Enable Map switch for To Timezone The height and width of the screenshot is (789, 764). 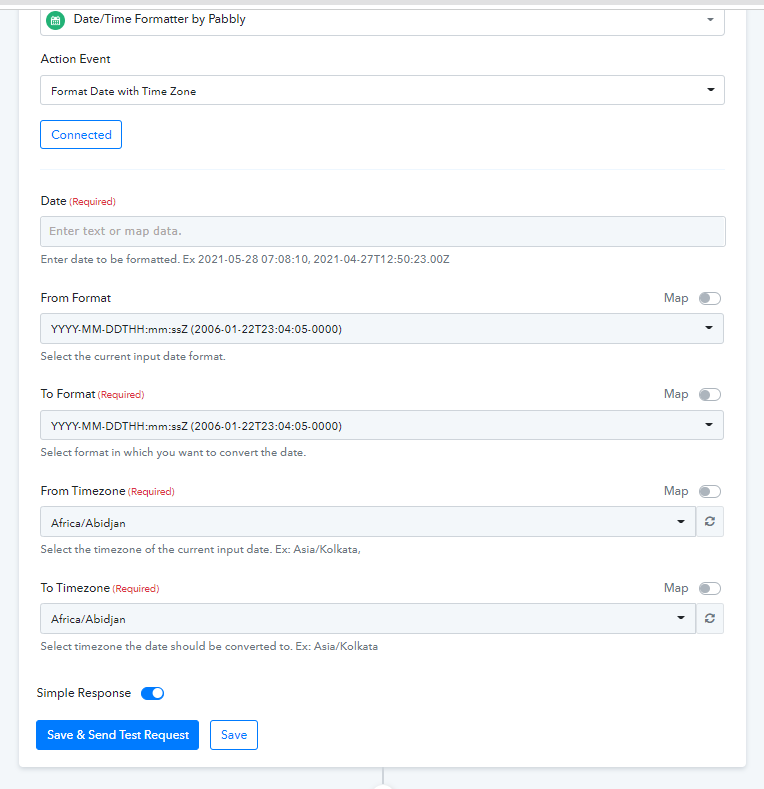[x=710, y=588]
